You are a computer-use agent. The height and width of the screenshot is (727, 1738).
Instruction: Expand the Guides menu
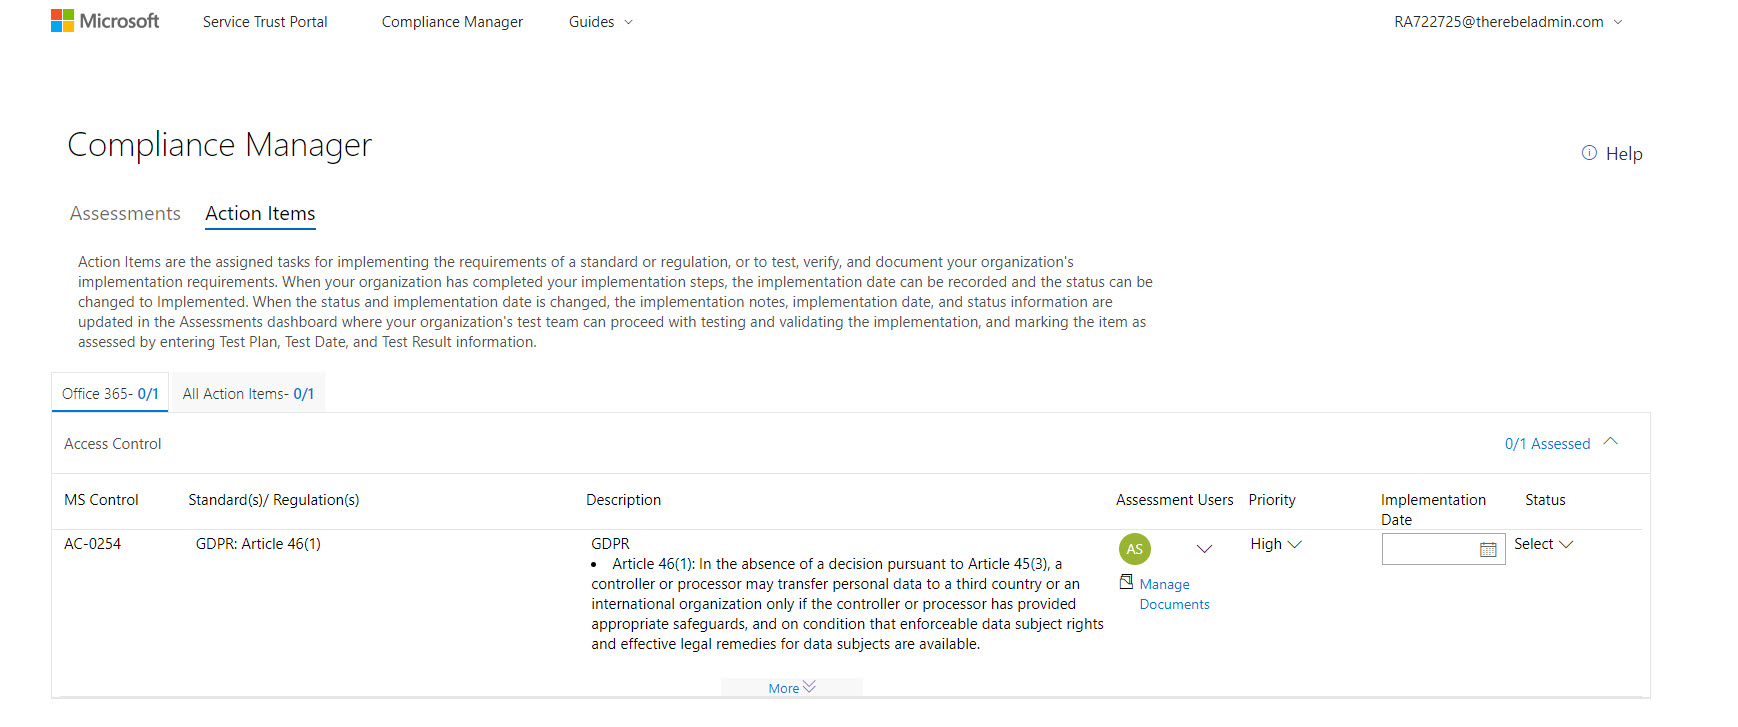click(600, 22)
